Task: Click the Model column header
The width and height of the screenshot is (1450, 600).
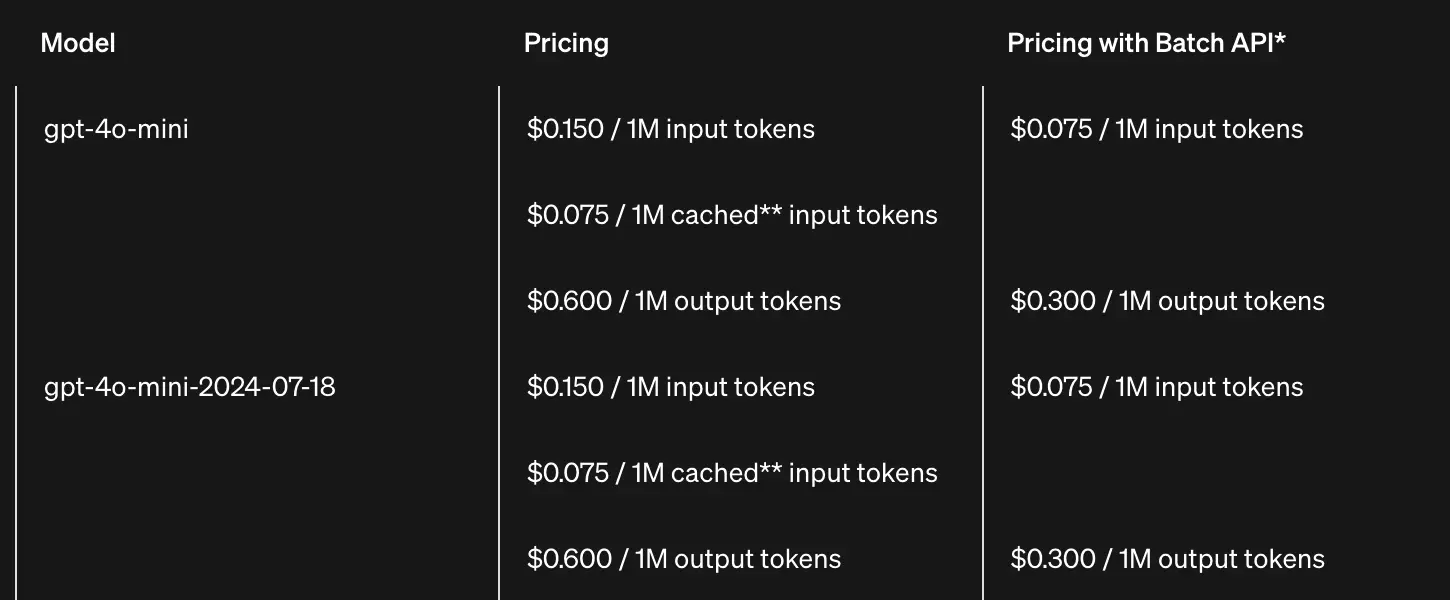Action: point(78,43)
